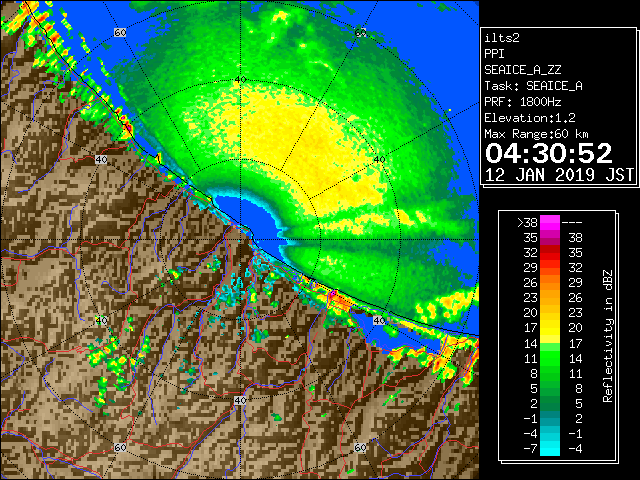The image size is (640, 480).
Task: Click the cyan -7 dBZ legend swatch
Action: coord(550,448)
